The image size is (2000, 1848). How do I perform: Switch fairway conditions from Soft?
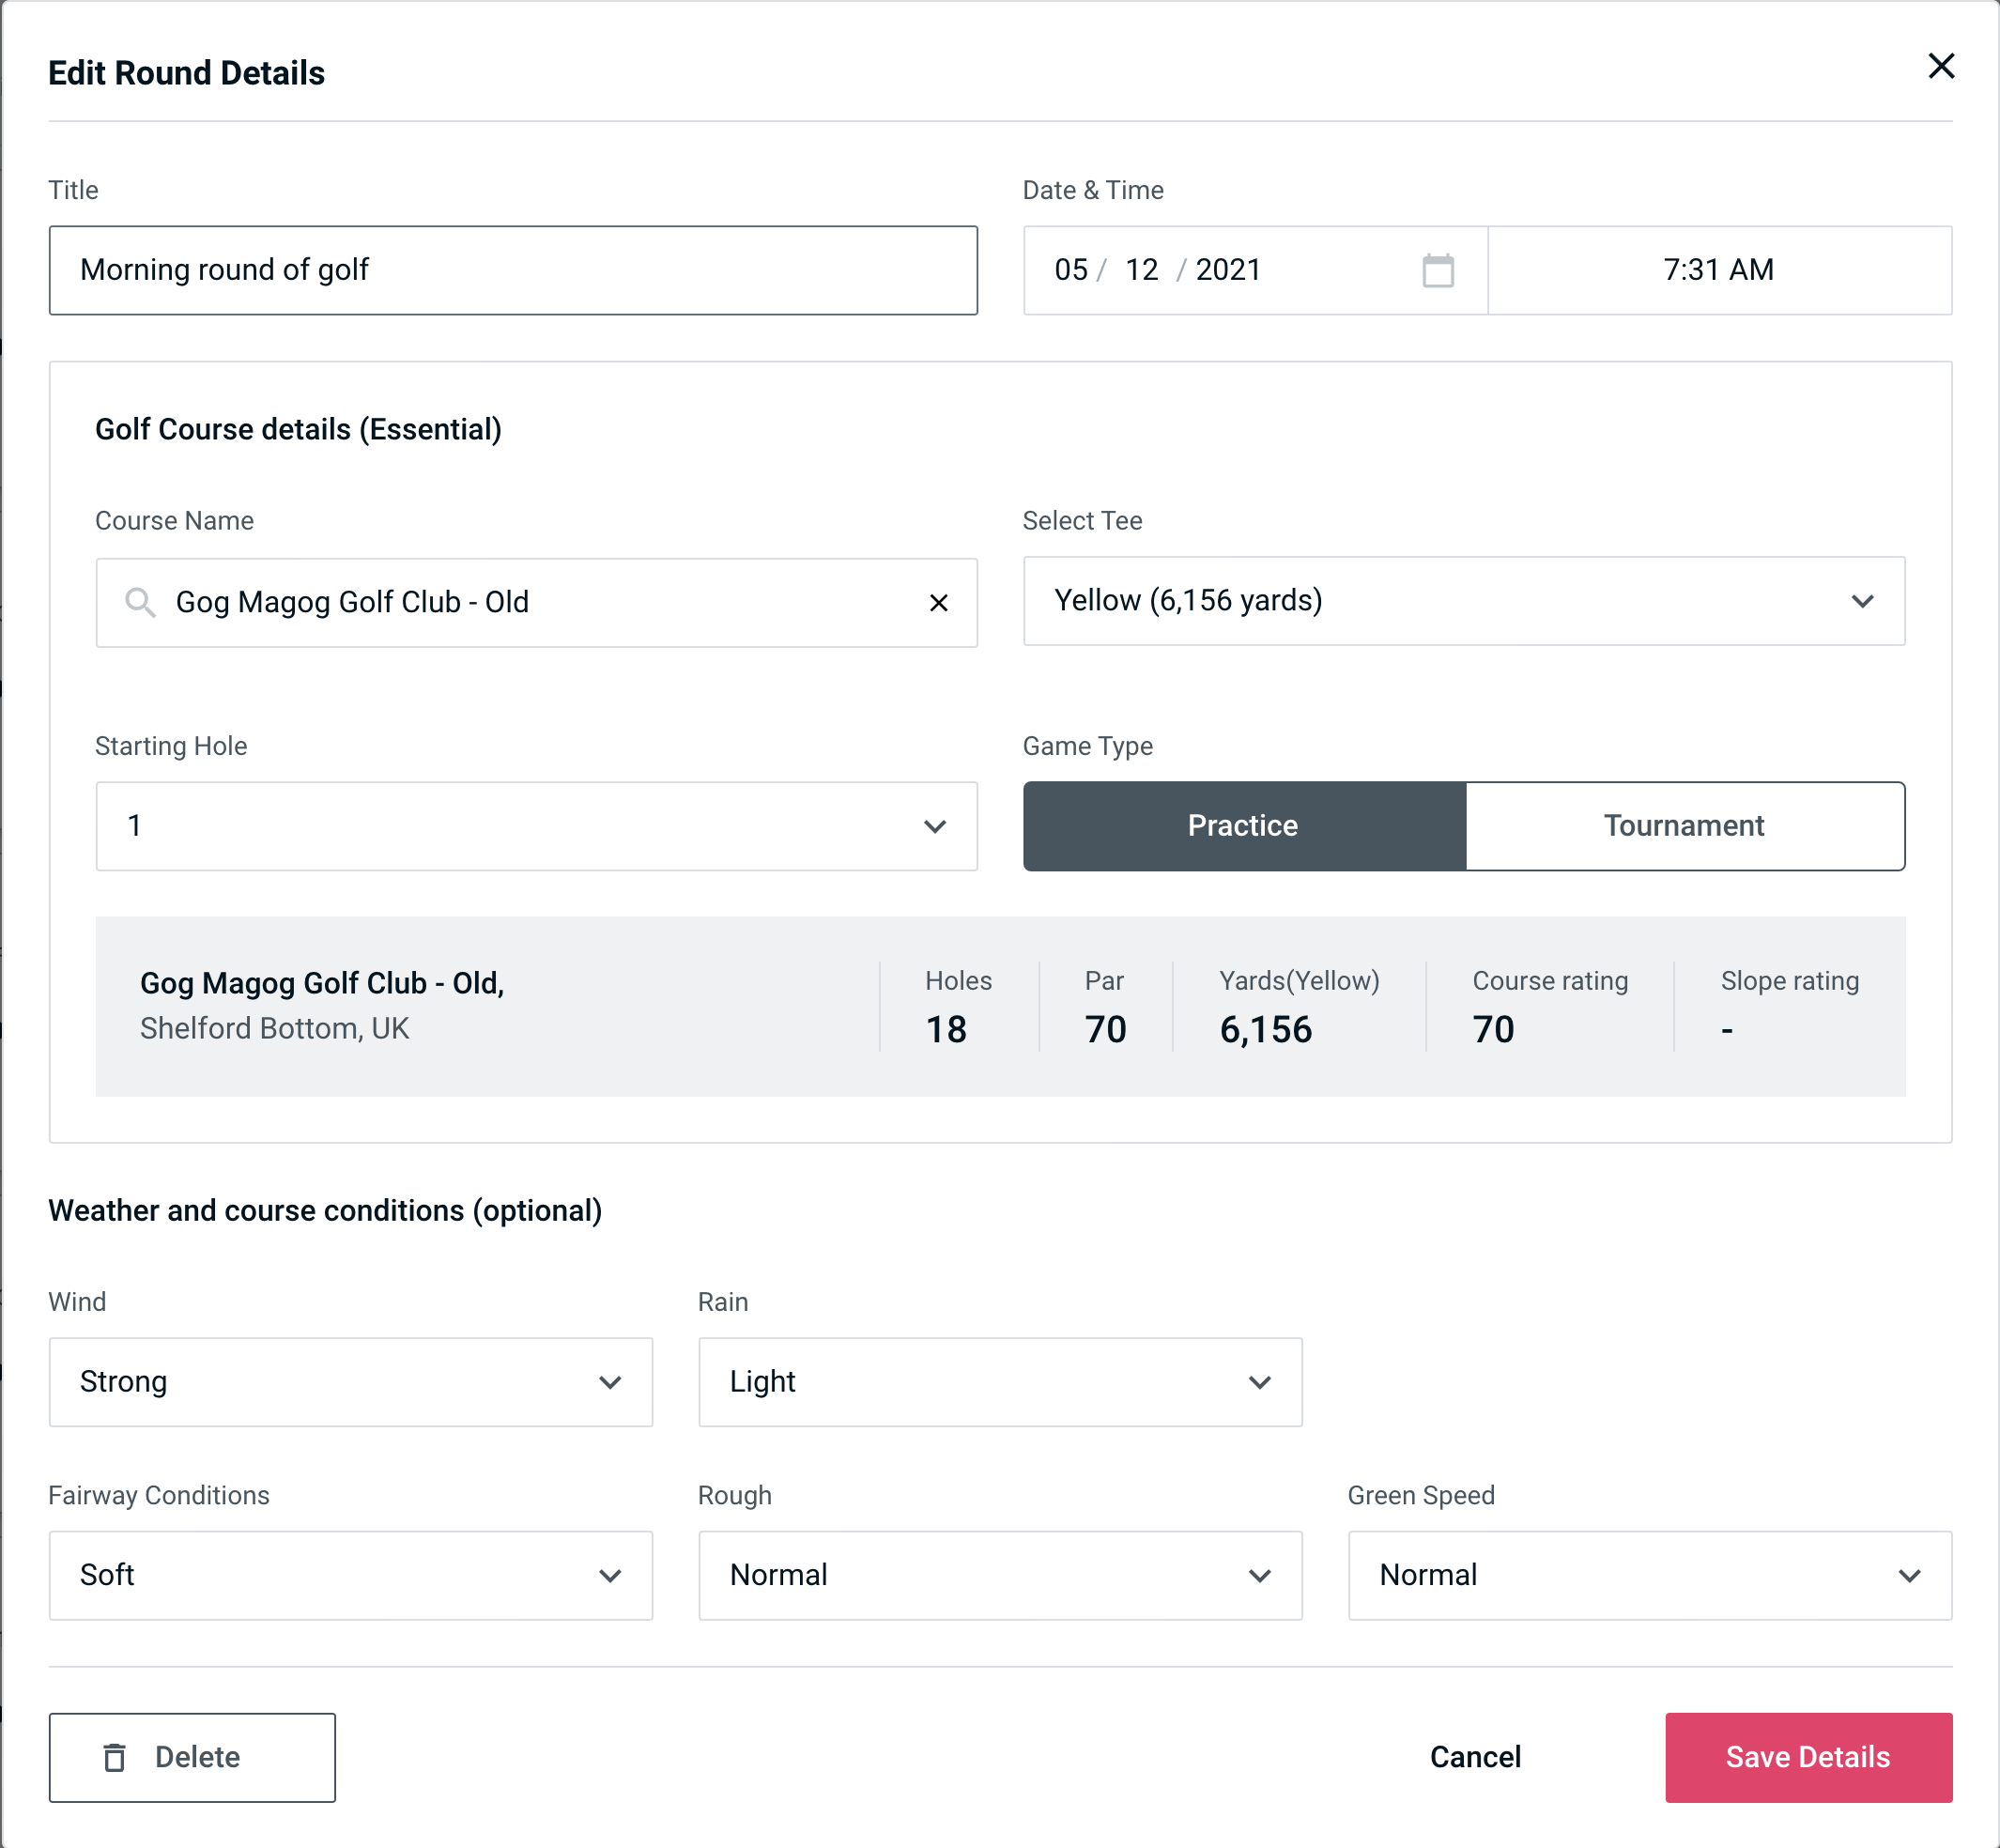(x=350, y=1573)
